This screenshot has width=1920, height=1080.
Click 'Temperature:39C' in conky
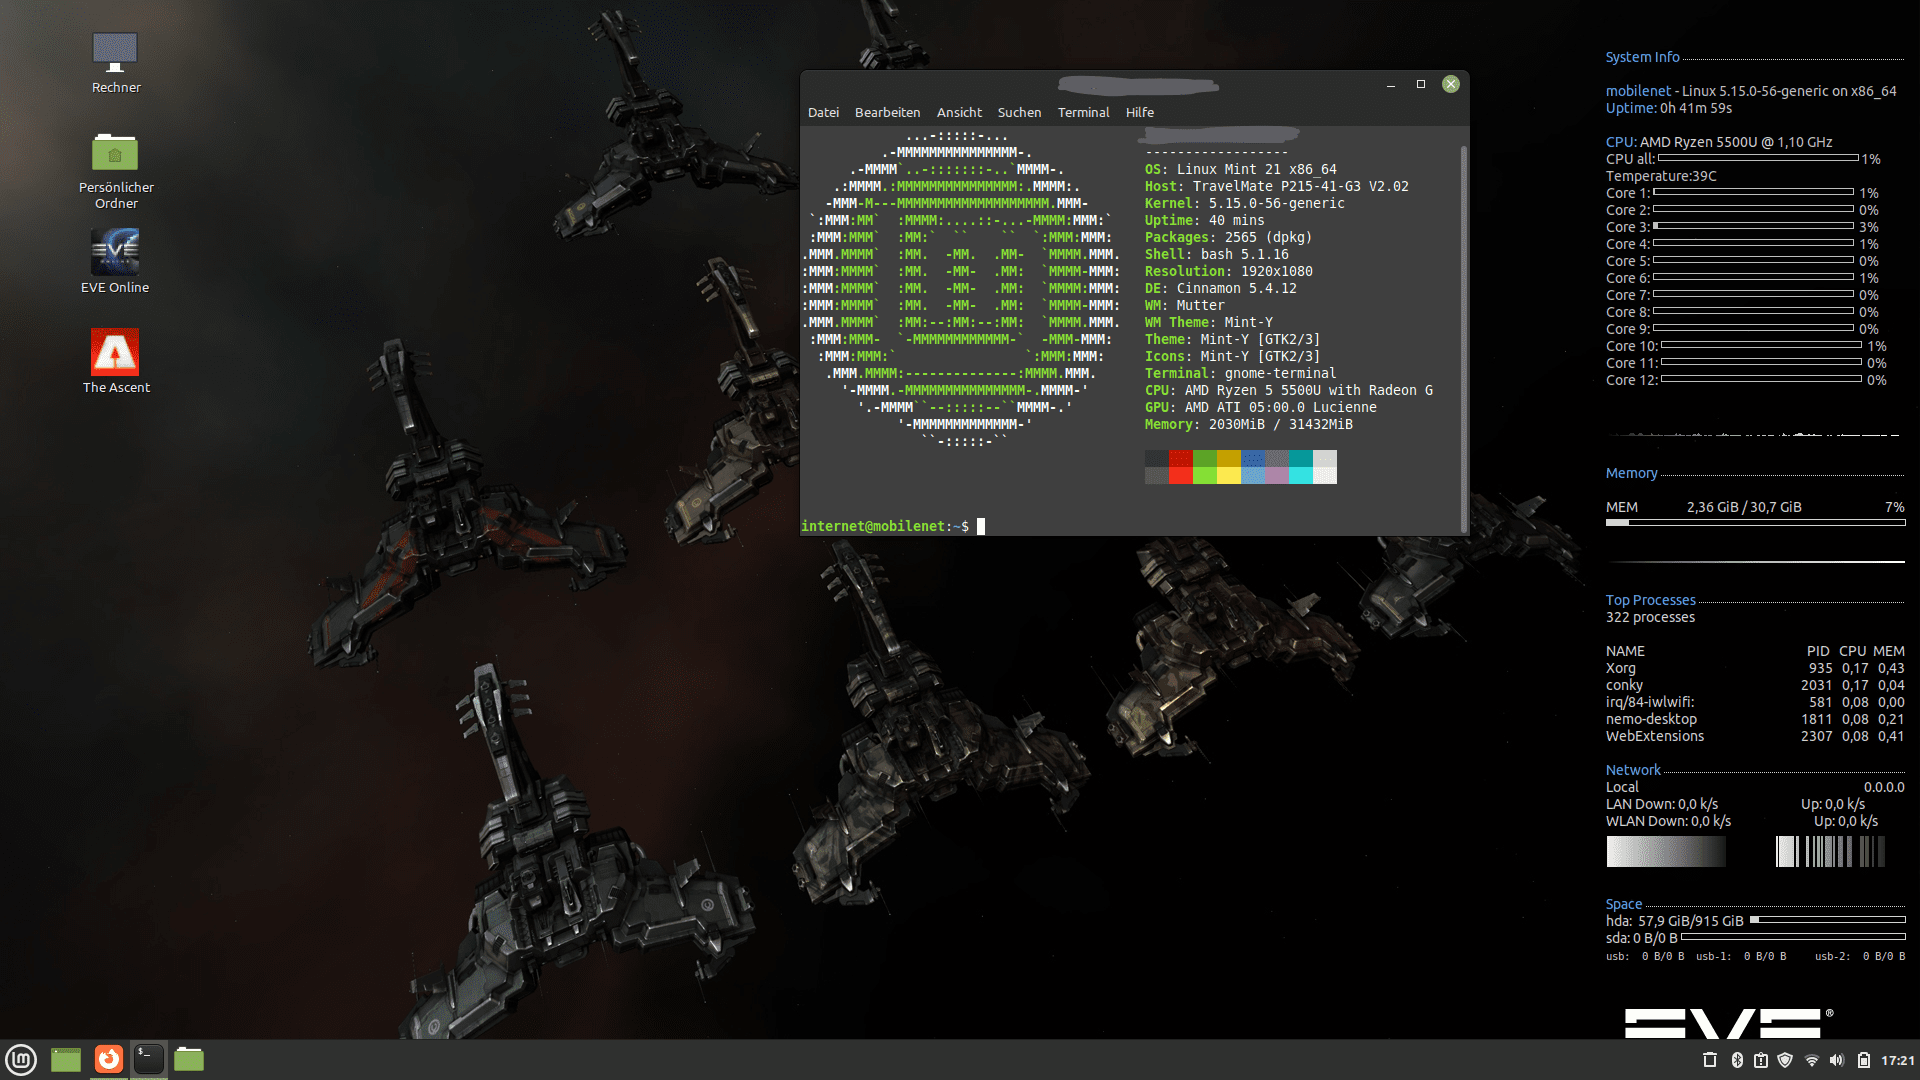[1661, 176]
